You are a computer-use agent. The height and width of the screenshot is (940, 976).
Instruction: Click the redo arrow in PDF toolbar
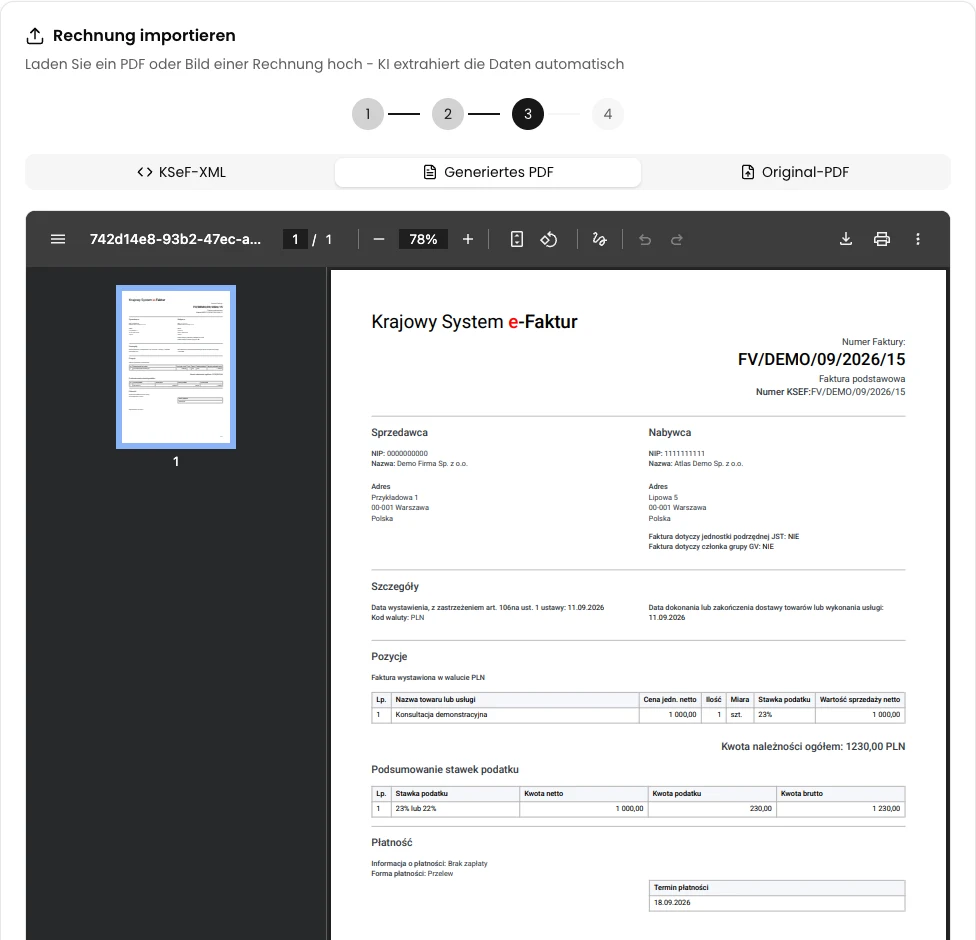[x=677, y=240]
